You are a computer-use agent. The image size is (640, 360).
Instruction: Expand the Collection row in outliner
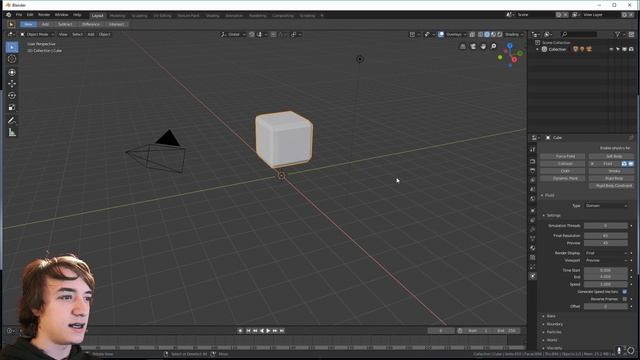tap(538, 49)
